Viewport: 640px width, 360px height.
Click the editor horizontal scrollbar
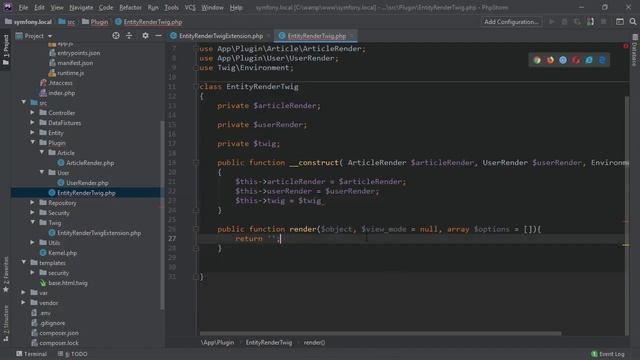point(380,333)
